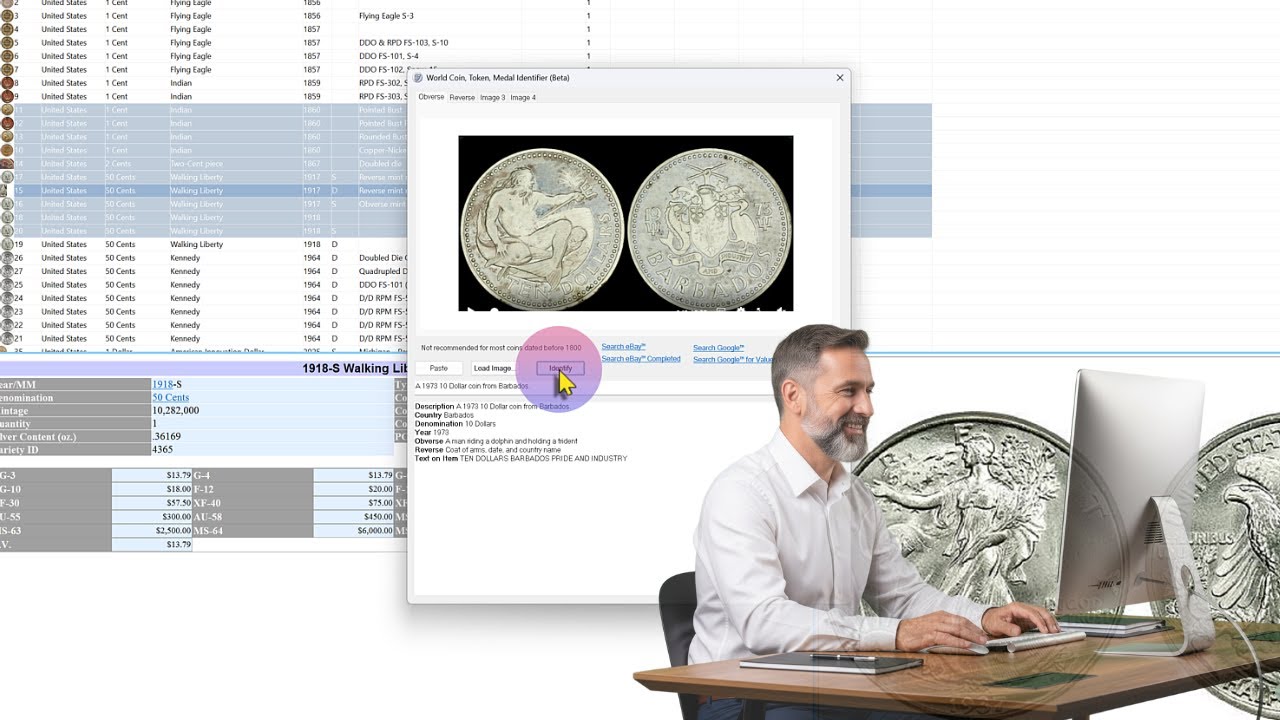Click the mintage value 10,282,000

(175, 411)
